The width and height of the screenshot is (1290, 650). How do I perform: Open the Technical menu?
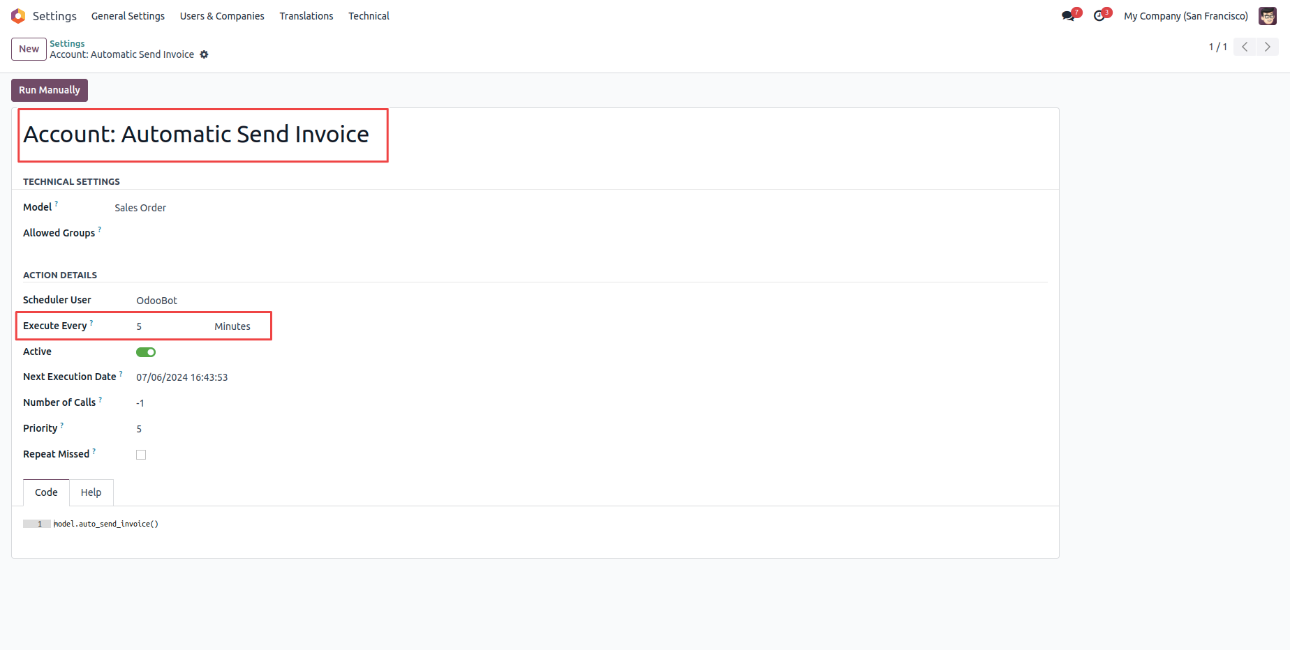pos(369,16)
